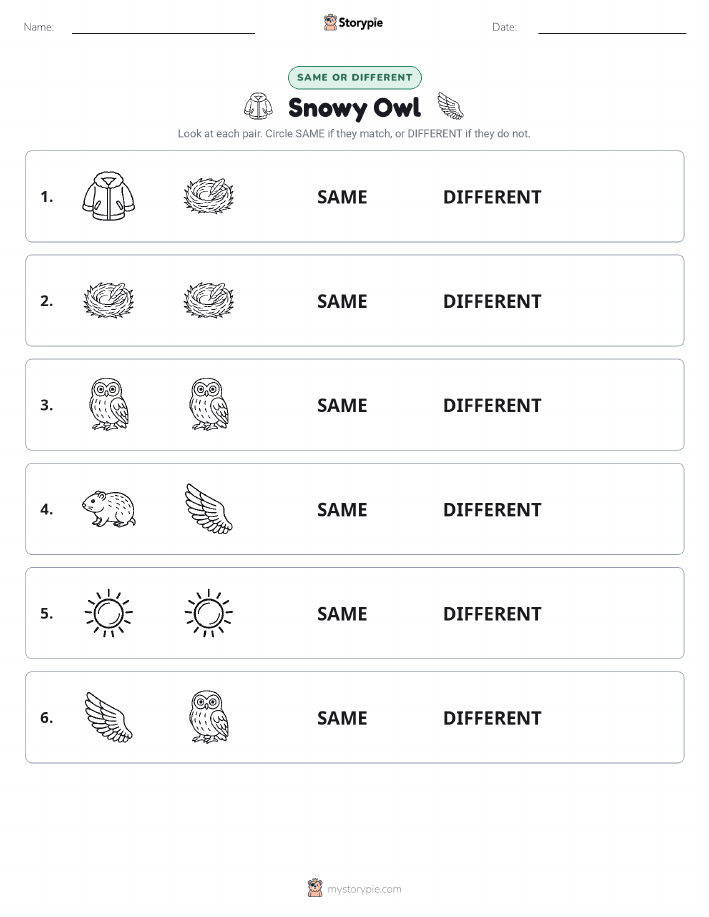Choose DIFFERENT for pair 6
The width and height of the screenshot is (709, 917).
[x=492, y=718]
